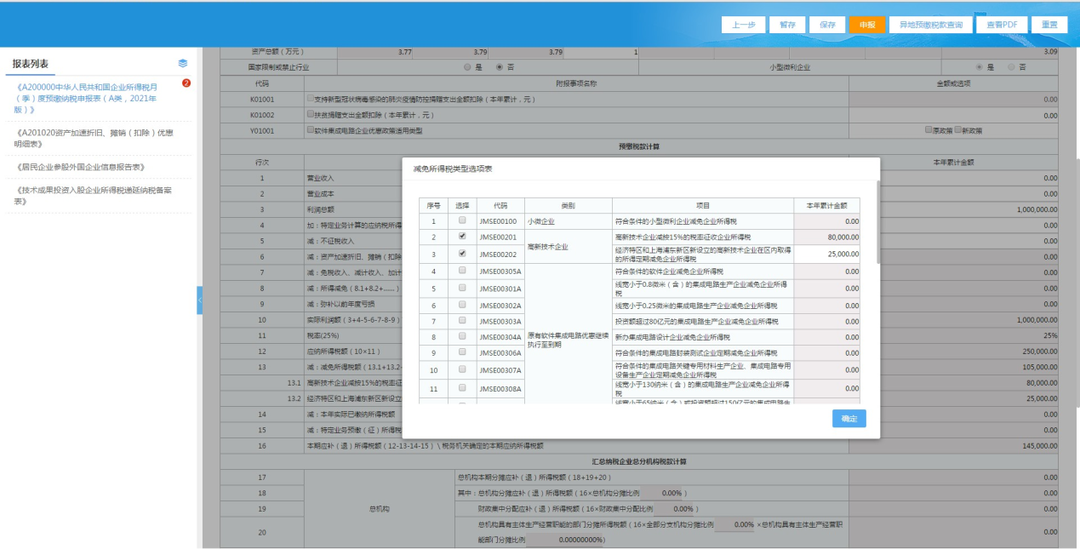The width and height of the screenshot is (1080, 549).
Task: Click the 小微企业 category cell
Action: coord(568,221)
